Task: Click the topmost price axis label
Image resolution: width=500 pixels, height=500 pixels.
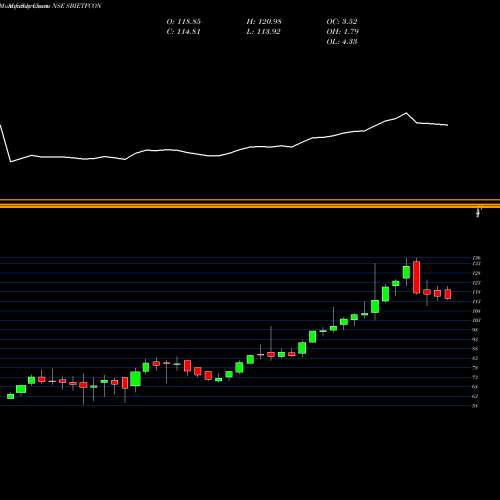Action: (x=477, y=258)
